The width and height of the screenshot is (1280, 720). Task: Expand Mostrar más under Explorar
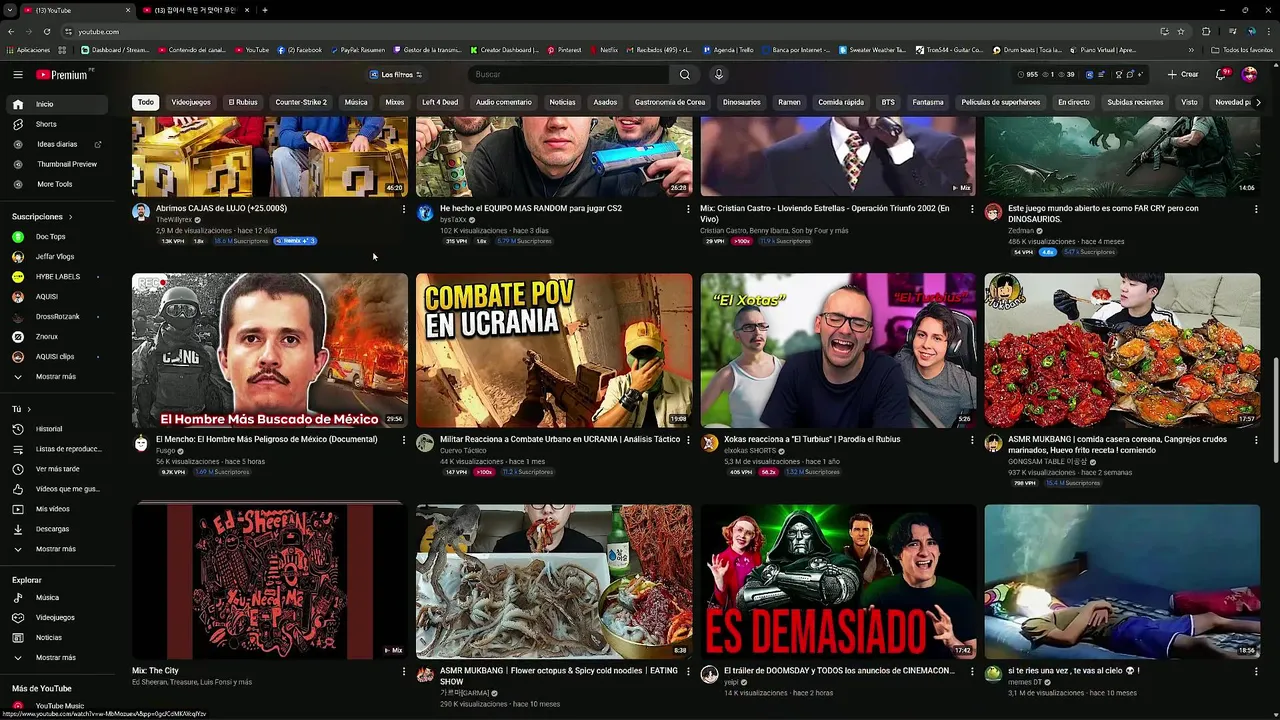point(57,658)
